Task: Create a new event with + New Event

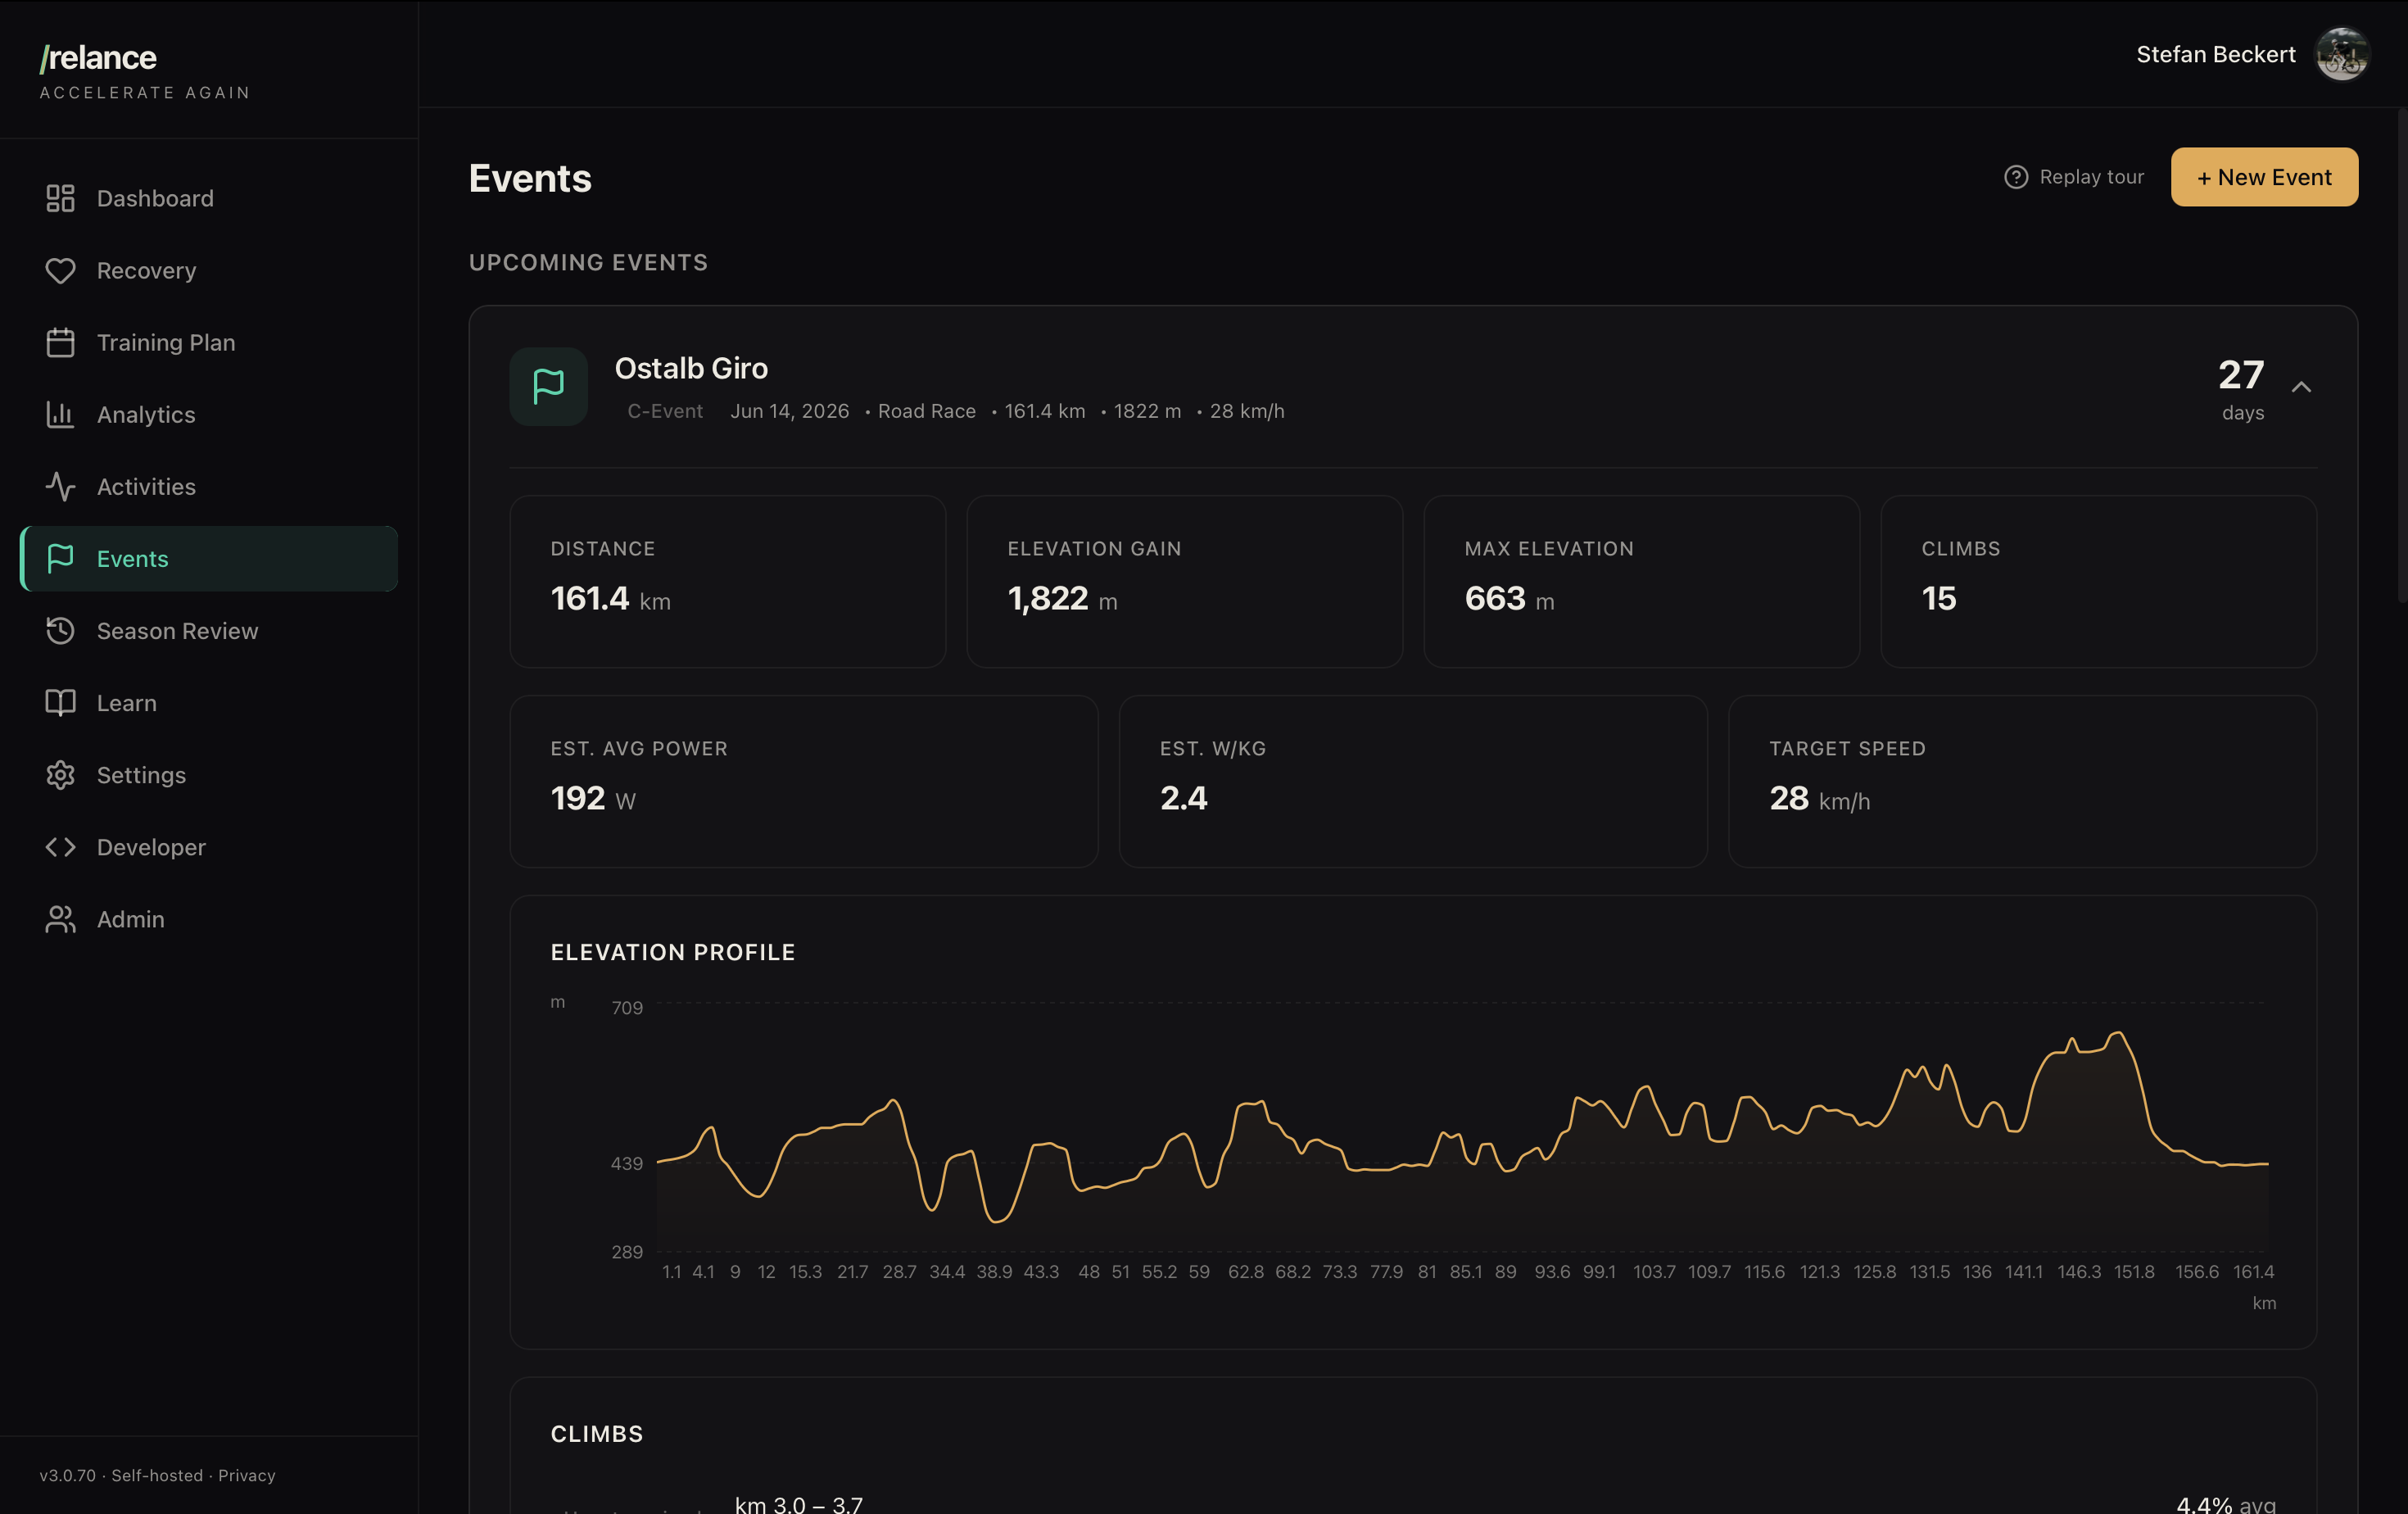Action: click(x=2264, y=177)
